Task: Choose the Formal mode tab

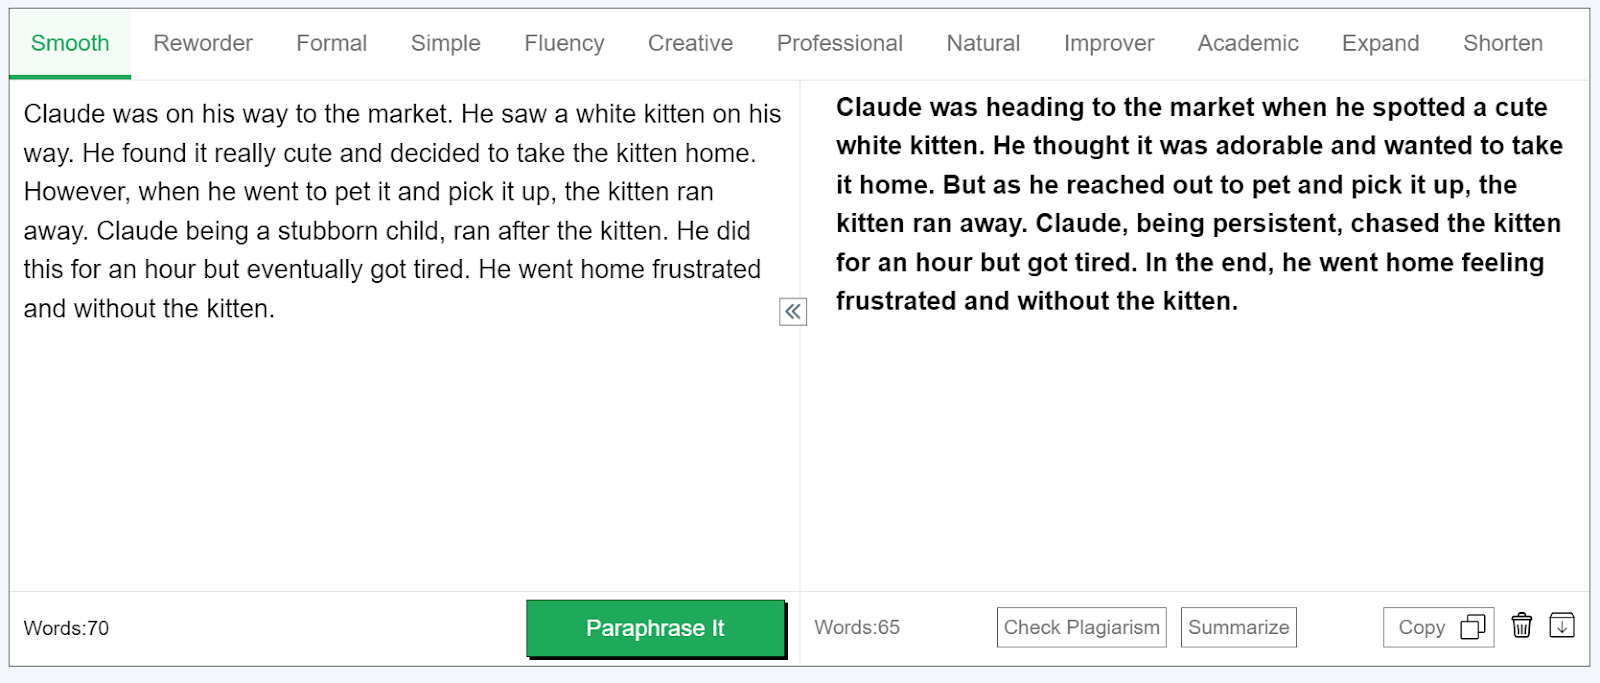Action: pos(331,43)
